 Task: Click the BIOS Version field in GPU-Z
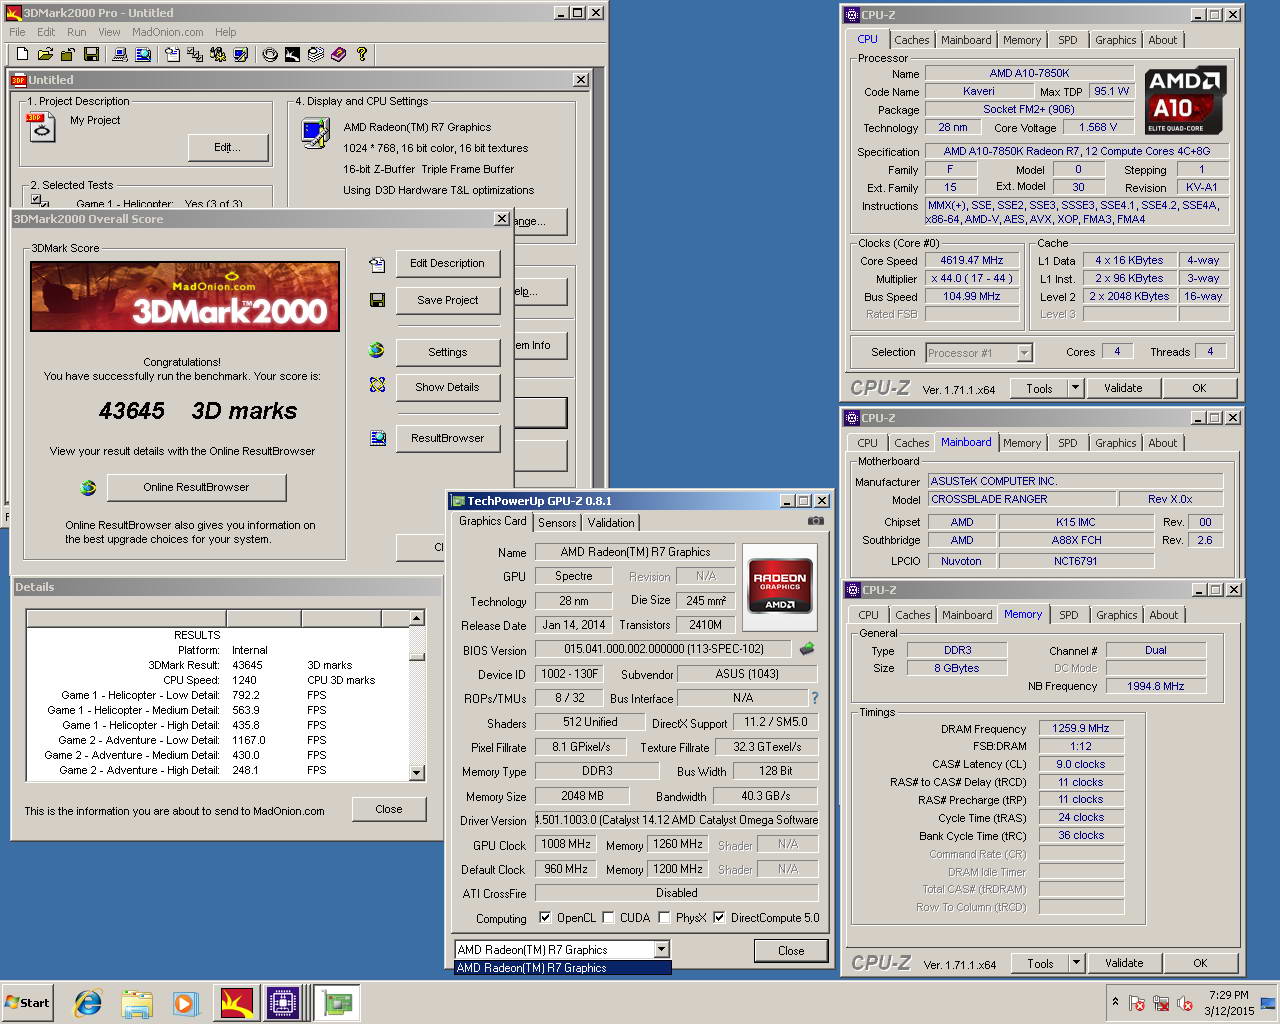pyautogui.click(x=663, y=649)
